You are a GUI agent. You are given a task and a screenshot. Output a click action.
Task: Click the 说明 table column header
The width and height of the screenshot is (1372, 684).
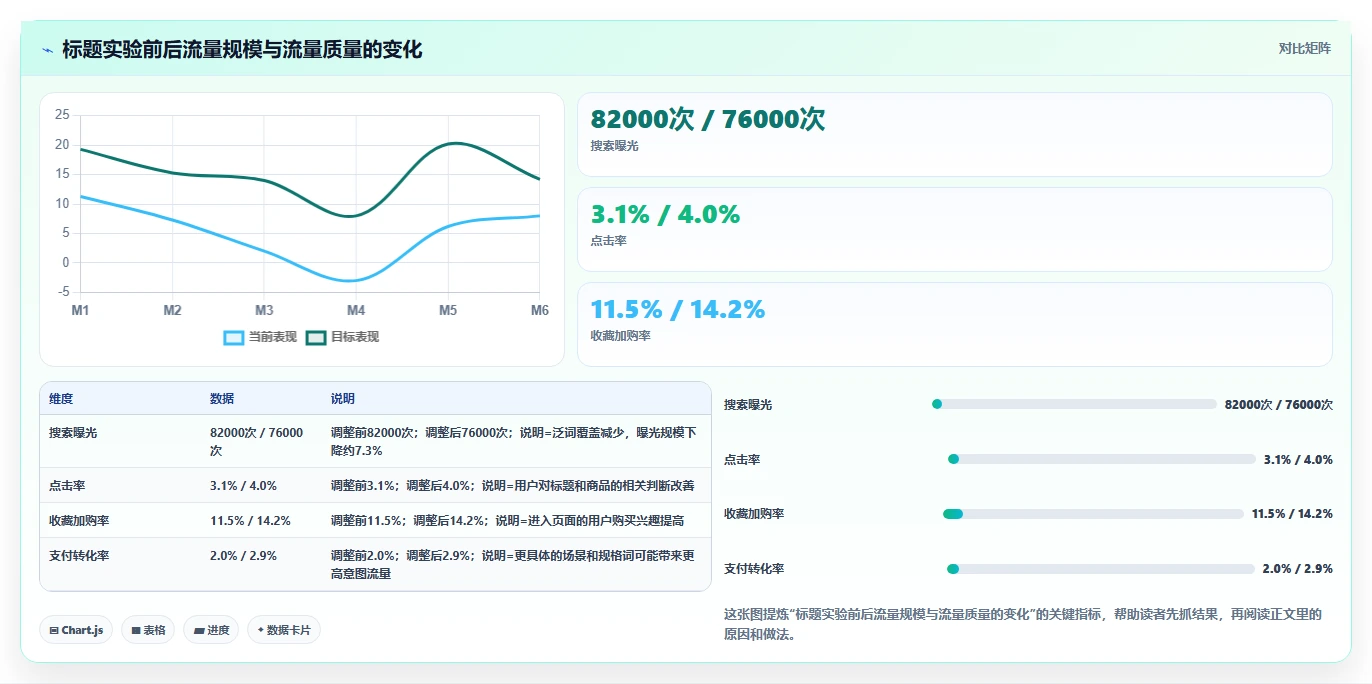516,398
